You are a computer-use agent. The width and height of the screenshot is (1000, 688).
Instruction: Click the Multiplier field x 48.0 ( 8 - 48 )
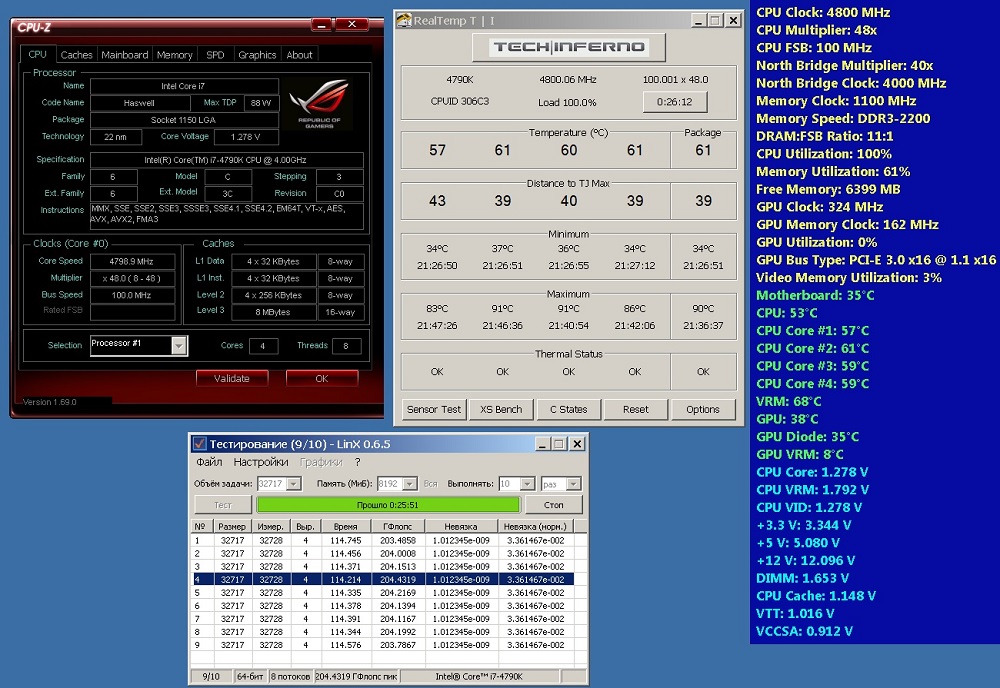coord(132,278)
